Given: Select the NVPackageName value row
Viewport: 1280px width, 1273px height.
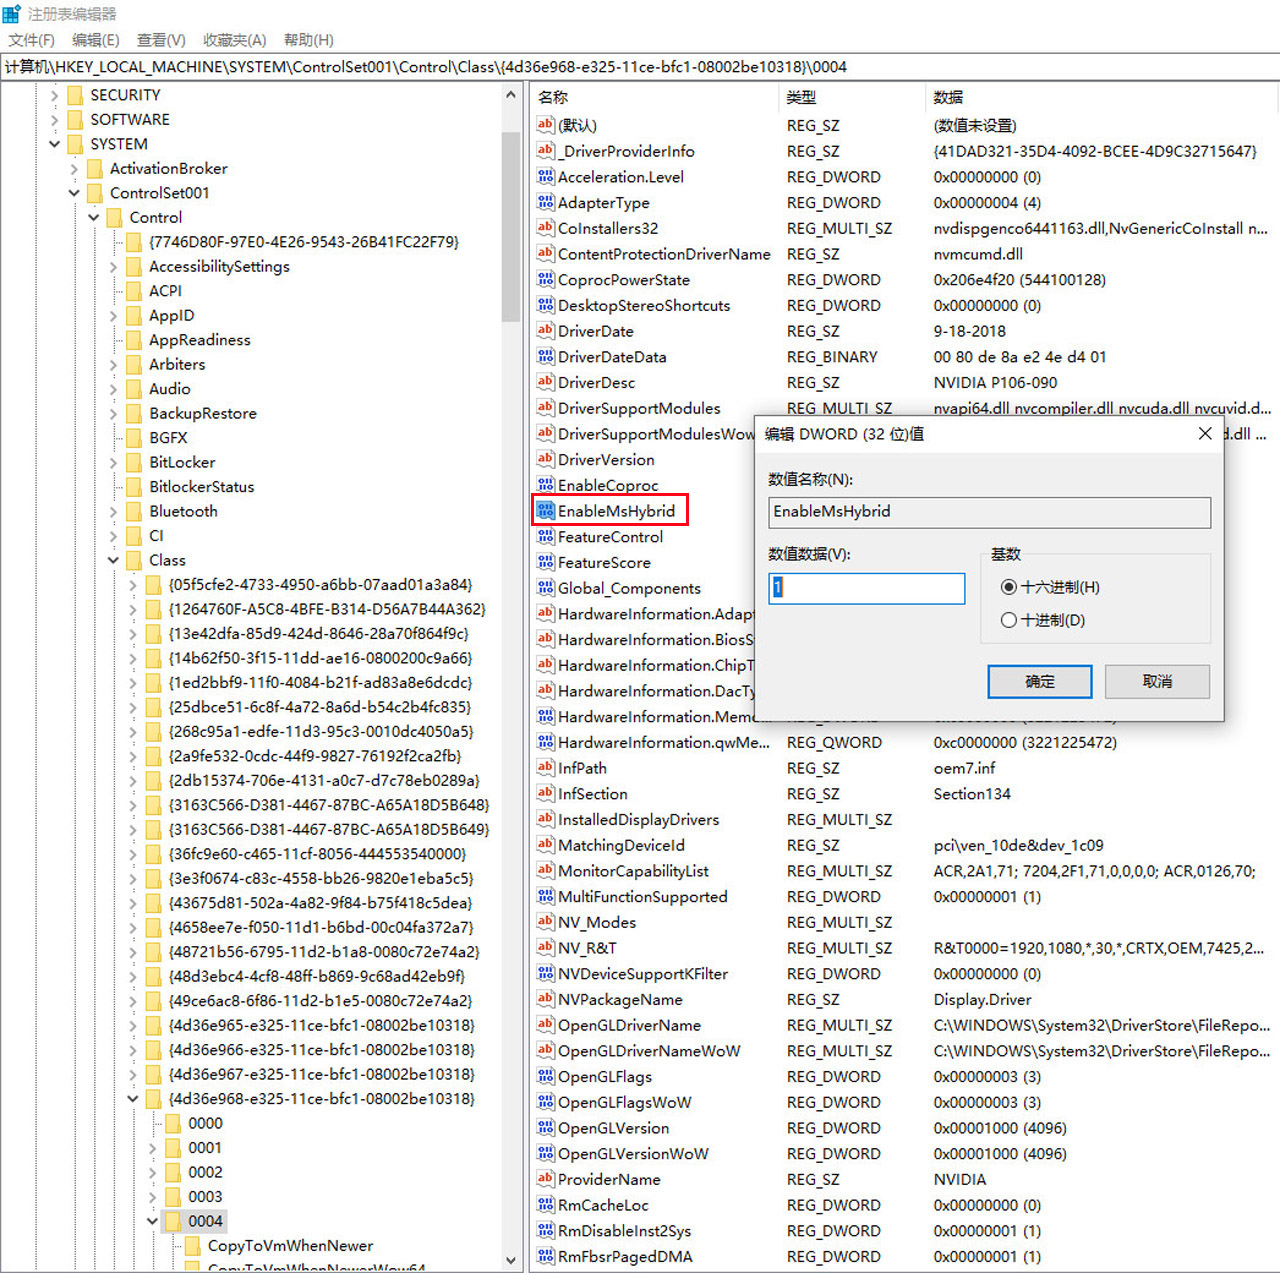Looking at the screenshot, I should pyautogui.click(x=620, y=1000).
